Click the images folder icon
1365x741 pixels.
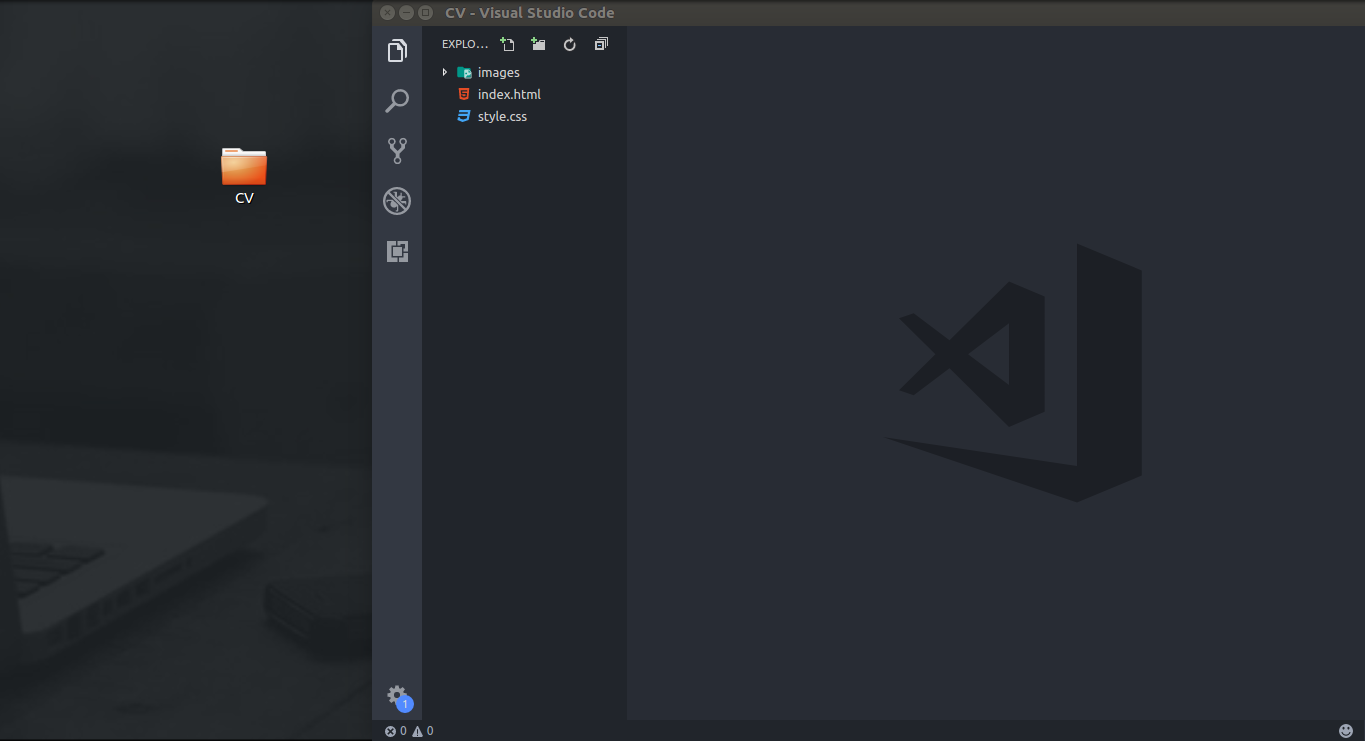464,72
